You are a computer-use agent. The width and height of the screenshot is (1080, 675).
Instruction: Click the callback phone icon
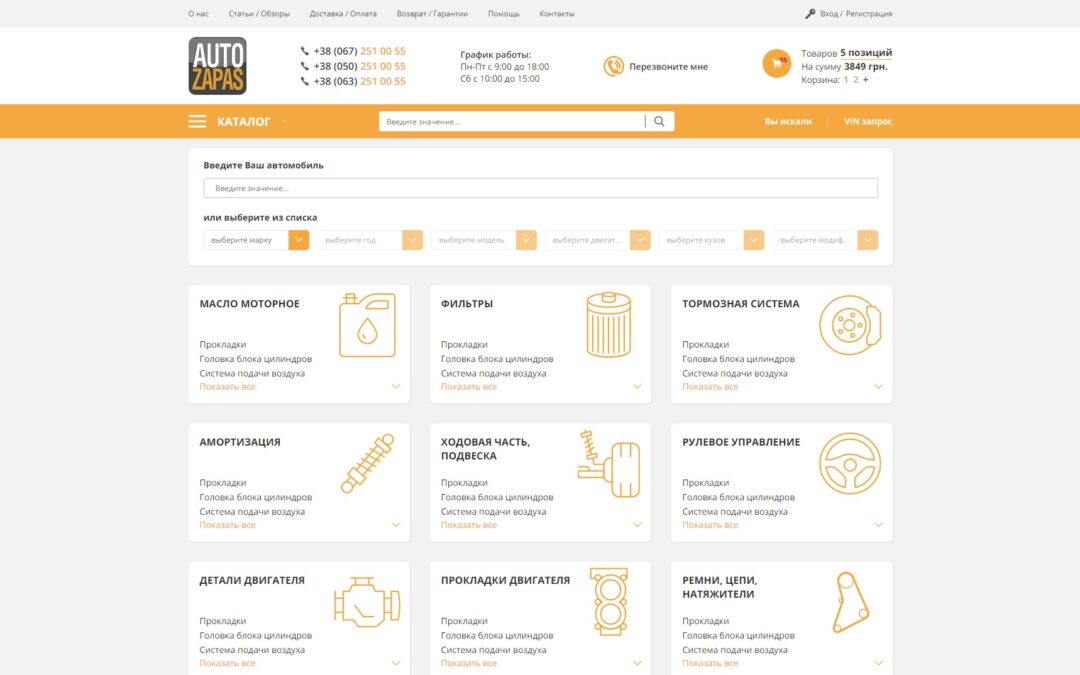(x=613, y=66)
